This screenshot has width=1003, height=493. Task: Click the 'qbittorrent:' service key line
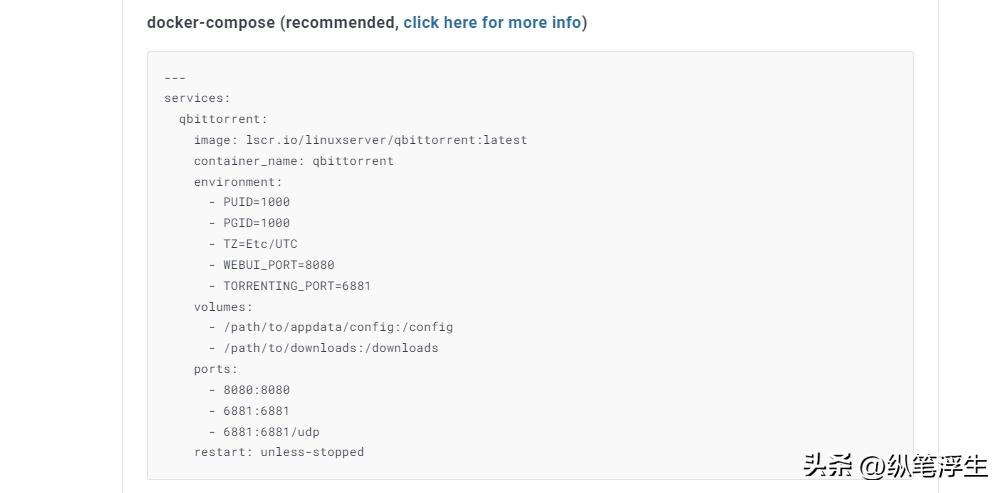tap(223, 119)
